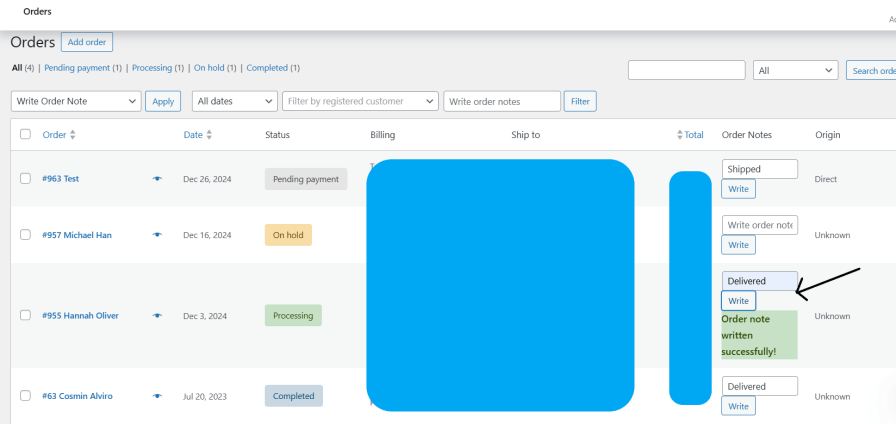Screen dimensions: 896x424
Task: Click the Completed status badge
Action: click(x=294, y=396)
